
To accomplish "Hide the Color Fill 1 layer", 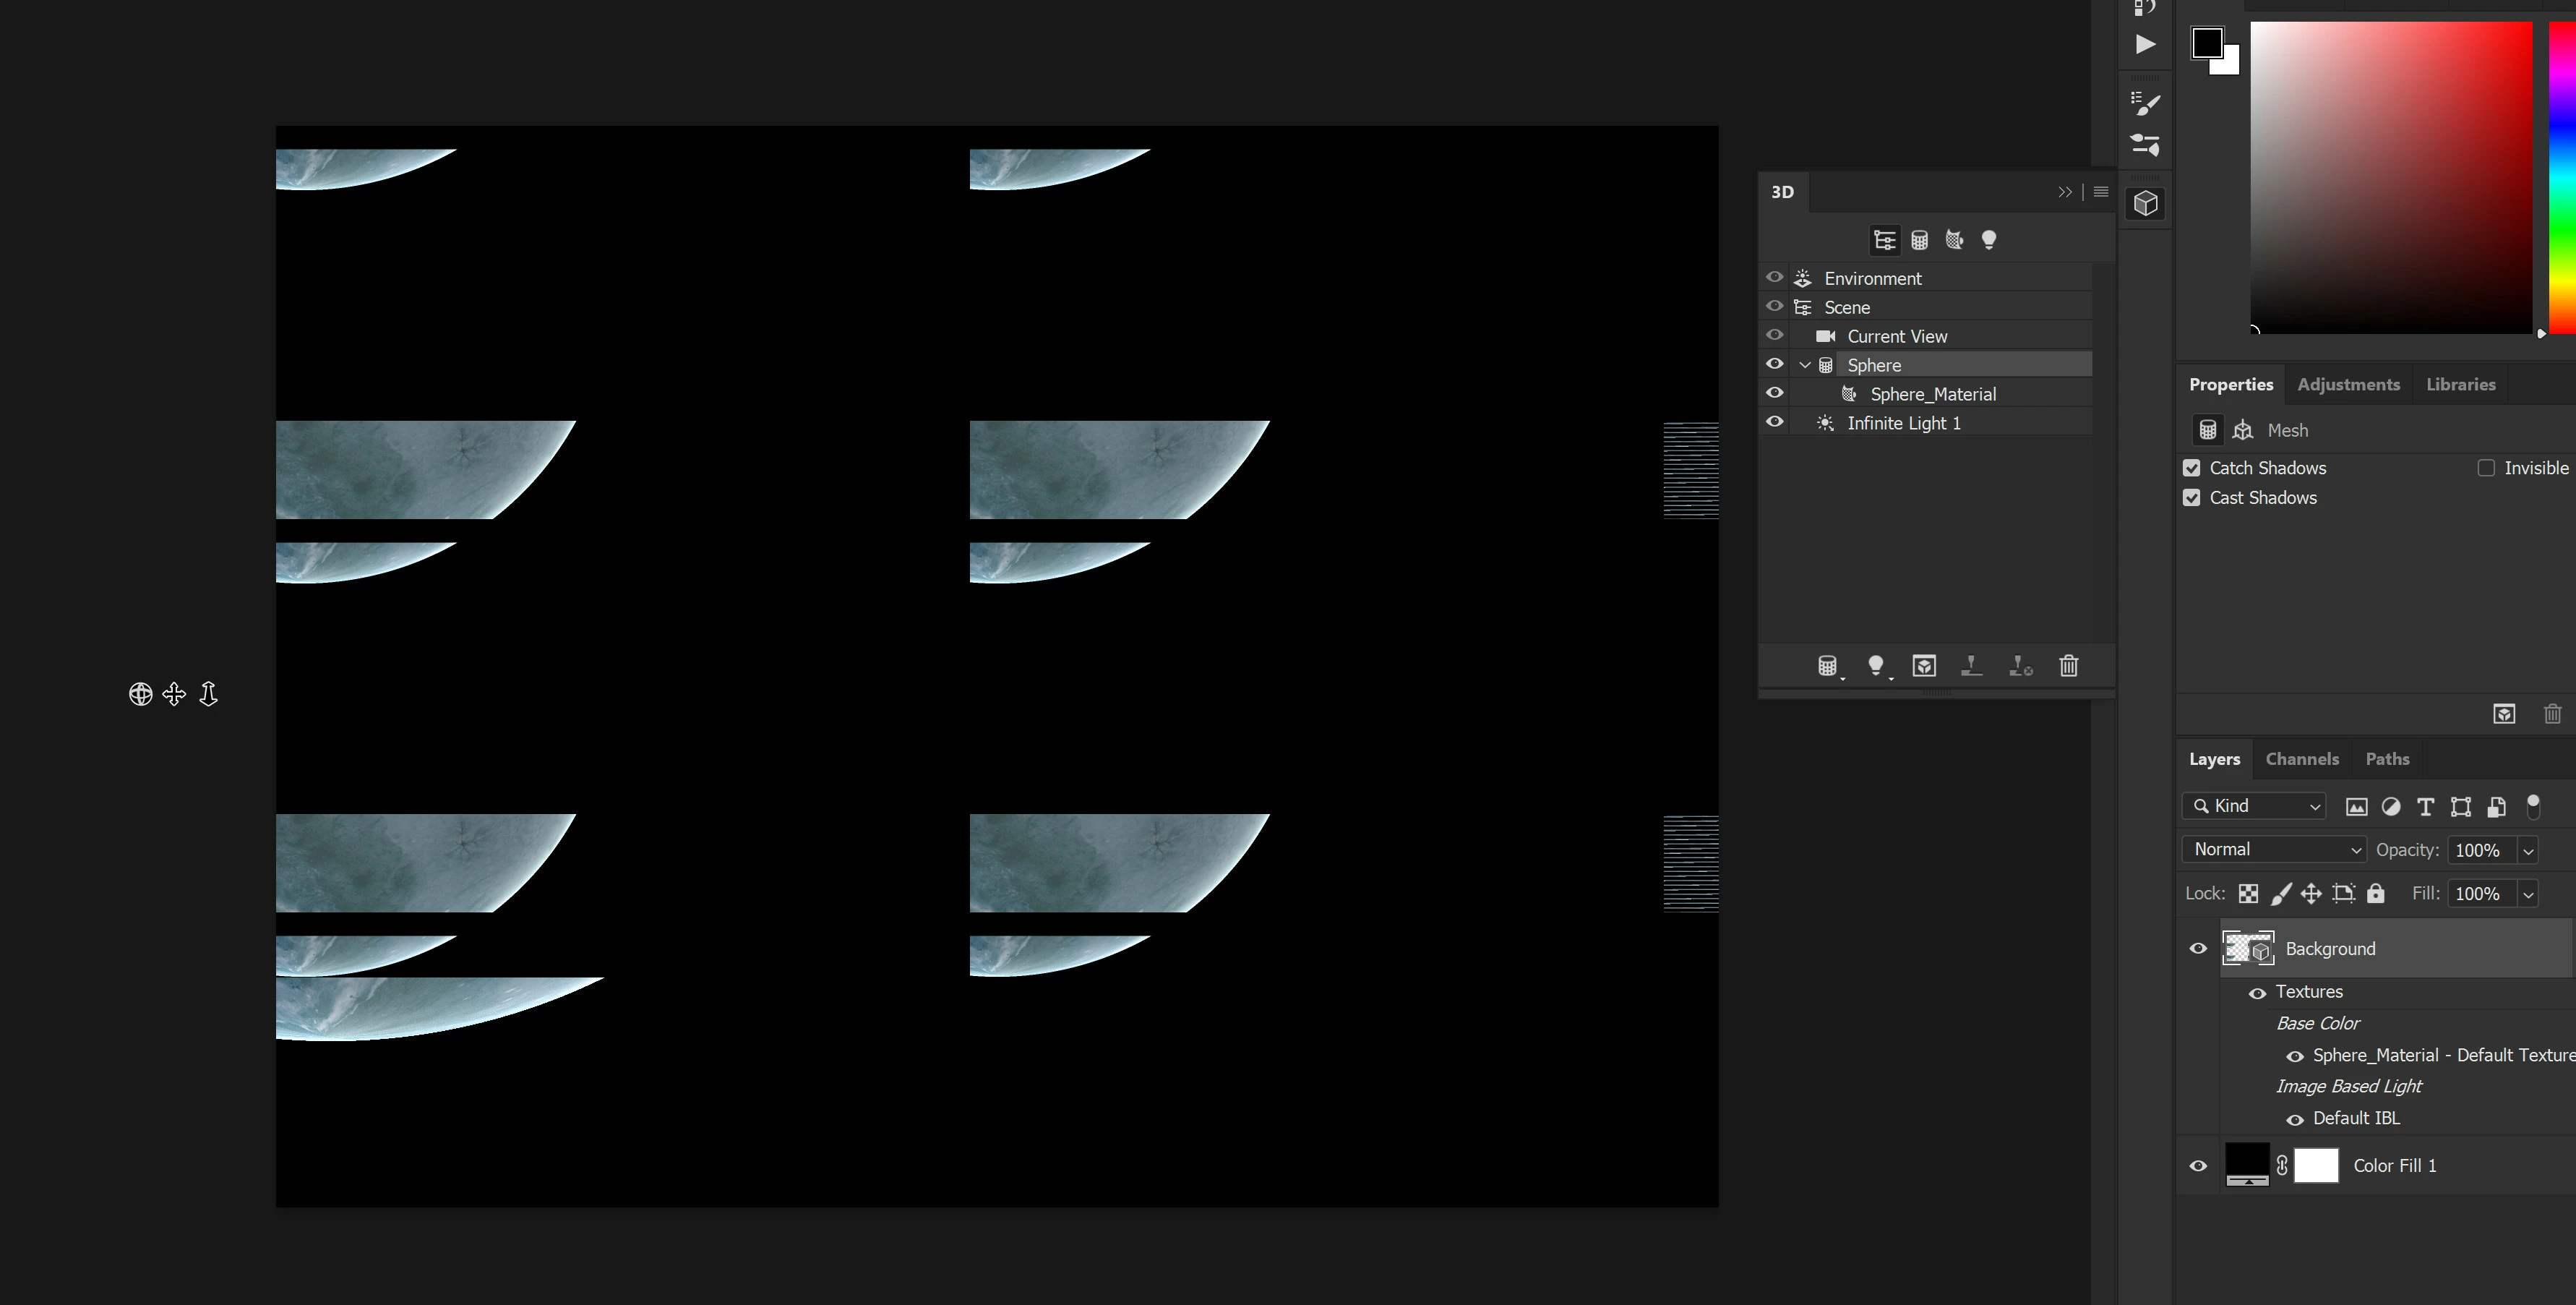I will [x=2198, y=1166].
